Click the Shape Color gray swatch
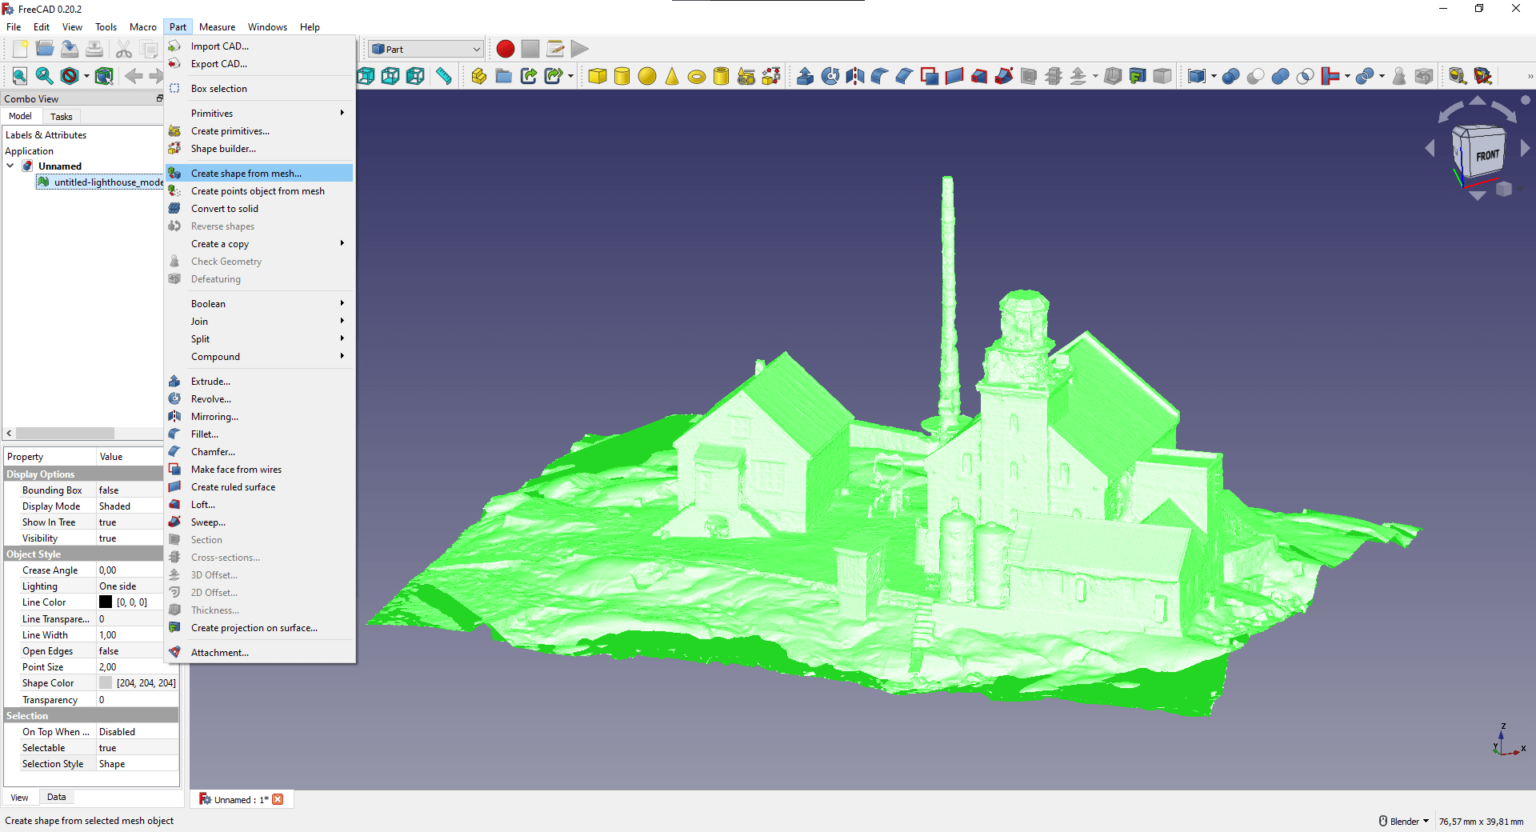Image resolution: width=1536 pixels, height=832 pixels. [x=105, y=683]
